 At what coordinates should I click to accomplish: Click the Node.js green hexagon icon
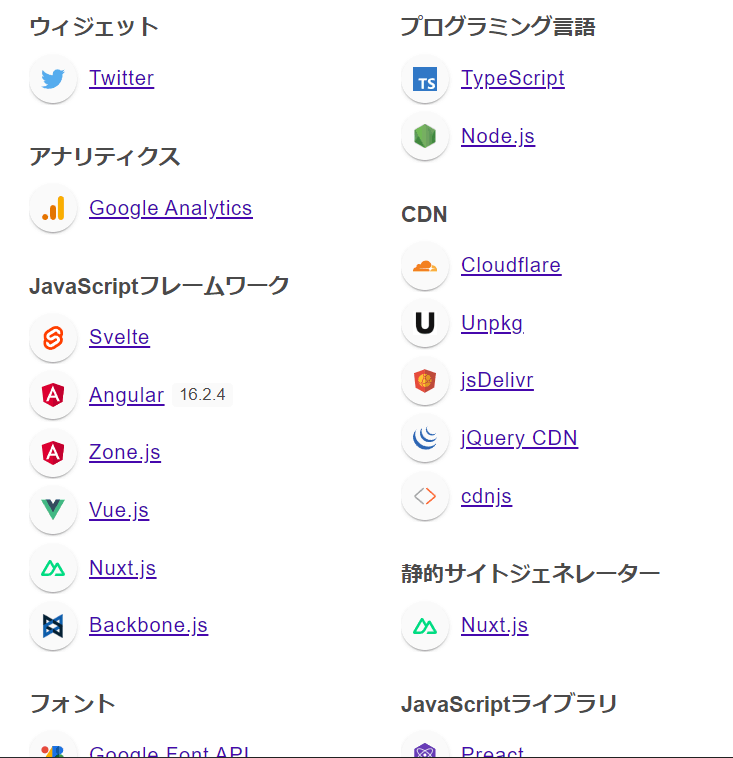425,136
